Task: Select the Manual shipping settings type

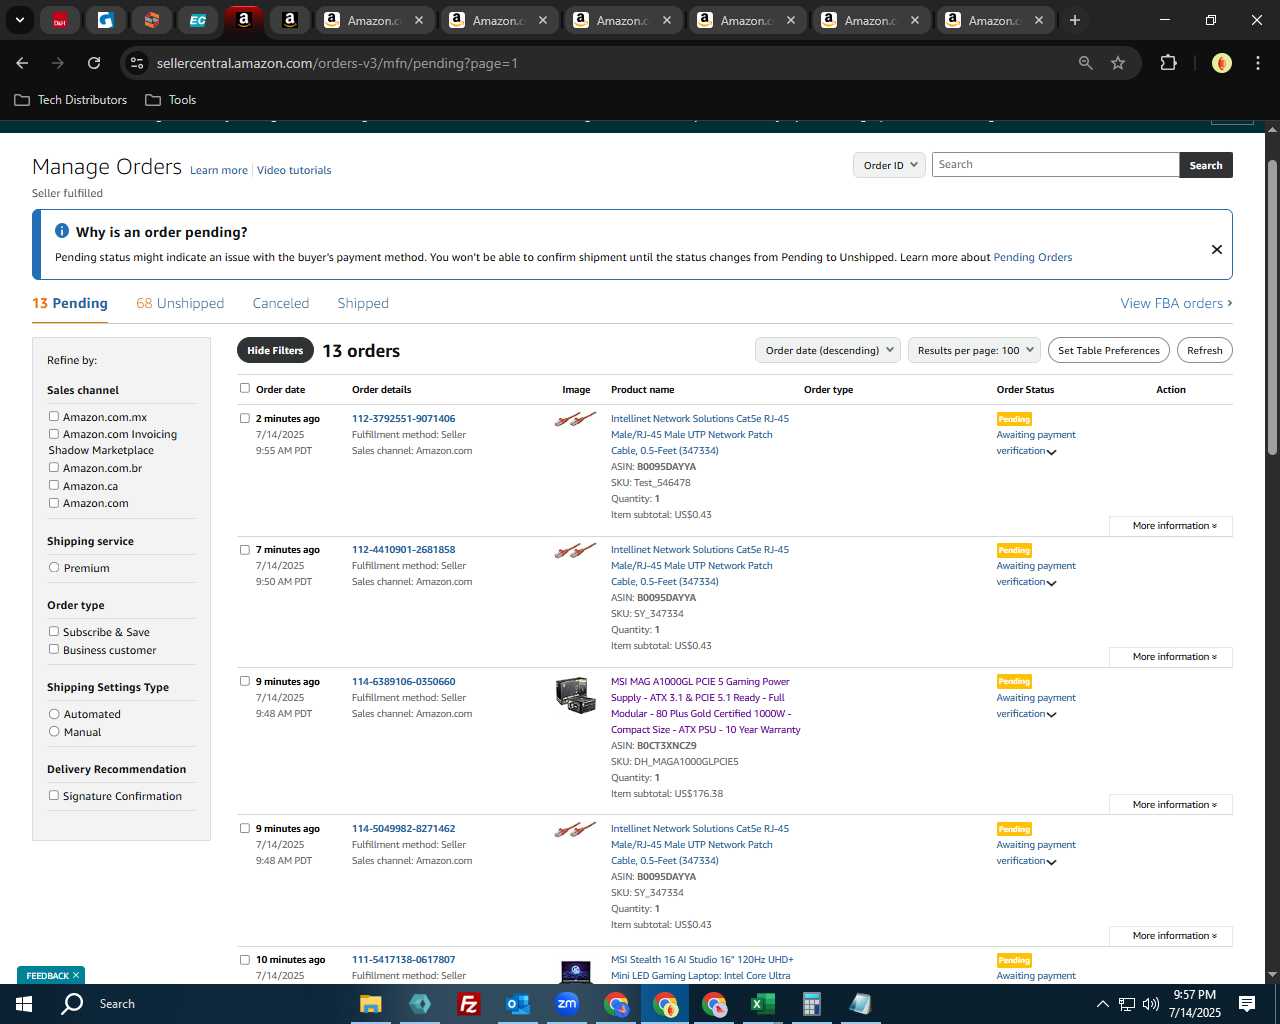Action: 54,731
